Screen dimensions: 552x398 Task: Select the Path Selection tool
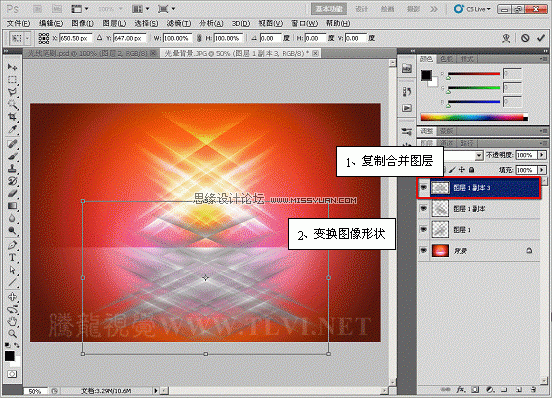pos(12,270)
